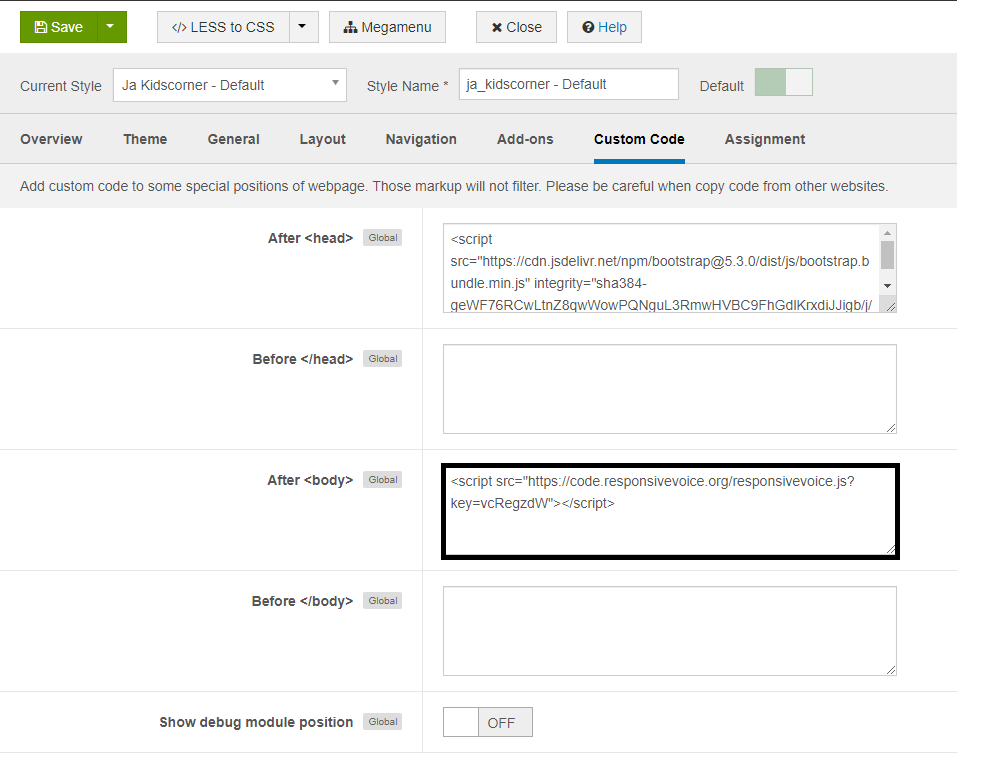
Task: Open the Save button dropdown arrow
Action: (112, 27)
